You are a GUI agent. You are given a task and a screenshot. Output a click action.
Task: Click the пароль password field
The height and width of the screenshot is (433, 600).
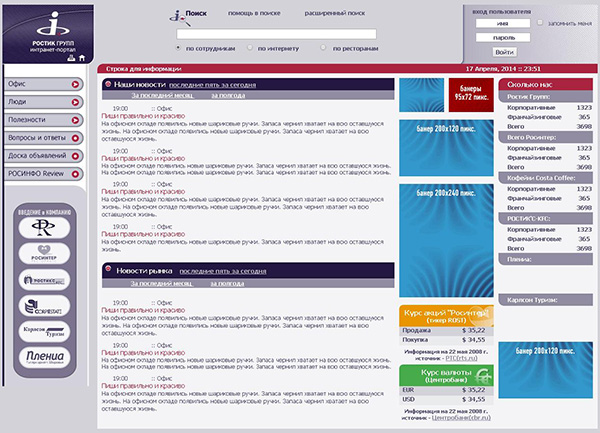pos(503,37)
